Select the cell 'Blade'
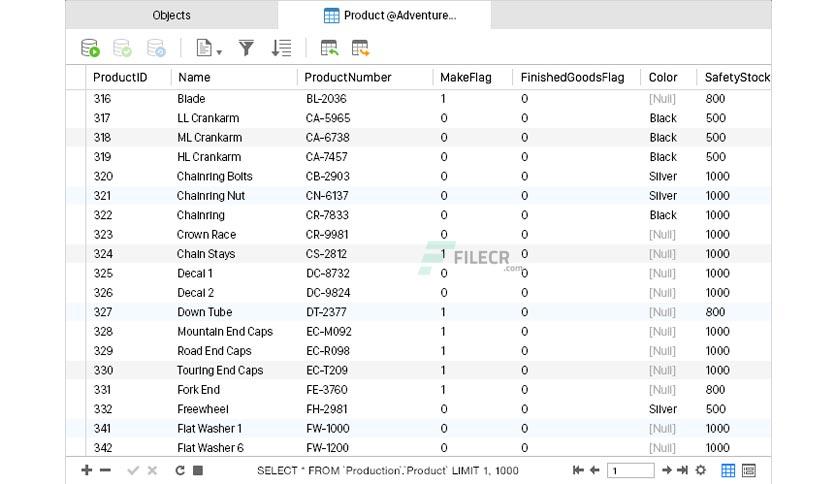 point(191,99)
